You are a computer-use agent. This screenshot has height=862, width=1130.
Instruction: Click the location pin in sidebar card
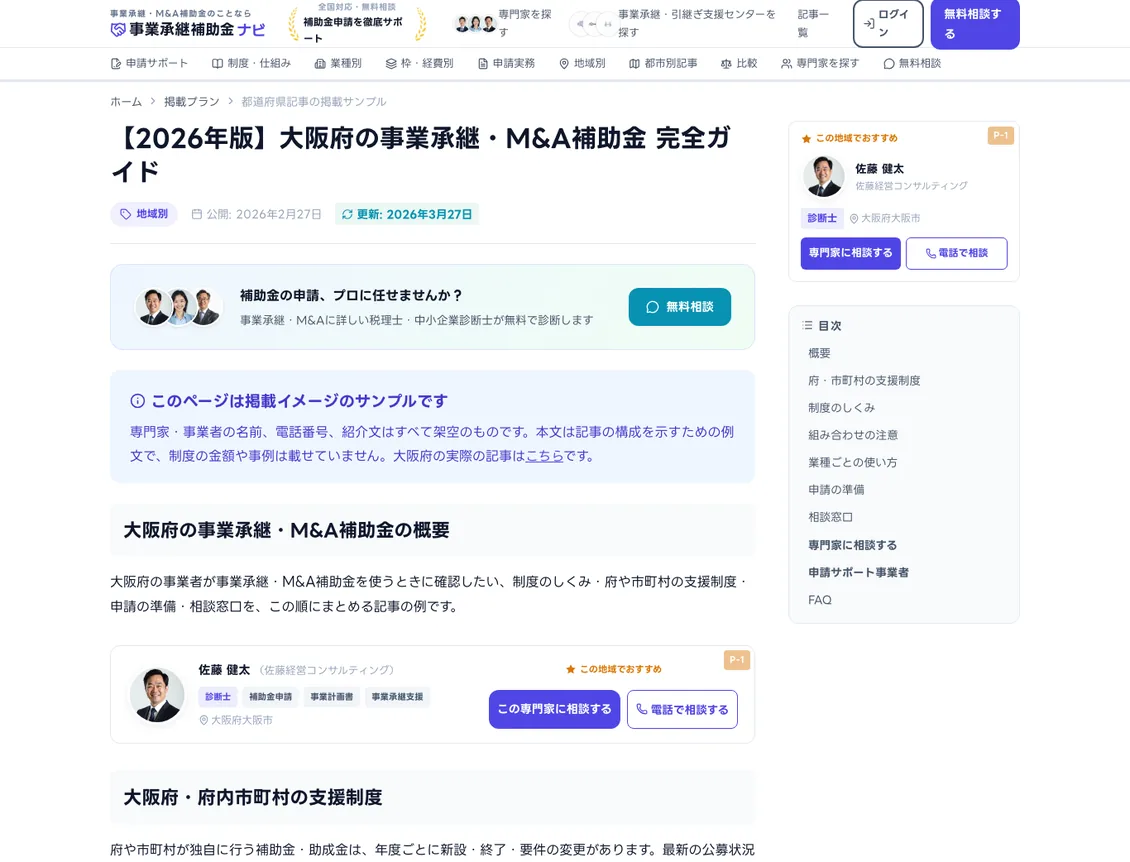pyautogui.click(x=854, y=218)
